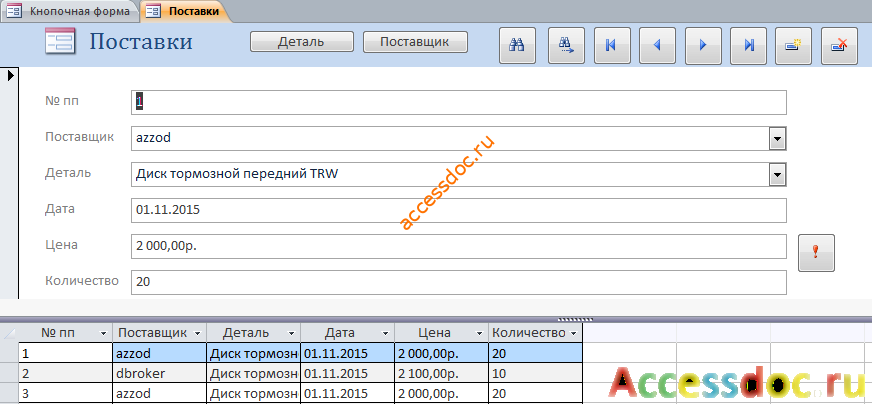Click the 2 100,00р. price cell
The height and width of the screenshot is (404, 872).
pos(442,373)
